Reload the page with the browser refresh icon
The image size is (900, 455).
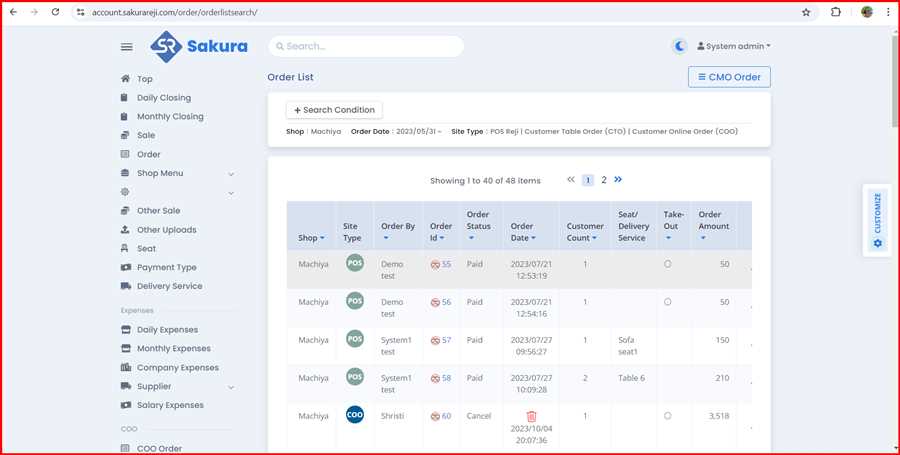pos(55,12)
